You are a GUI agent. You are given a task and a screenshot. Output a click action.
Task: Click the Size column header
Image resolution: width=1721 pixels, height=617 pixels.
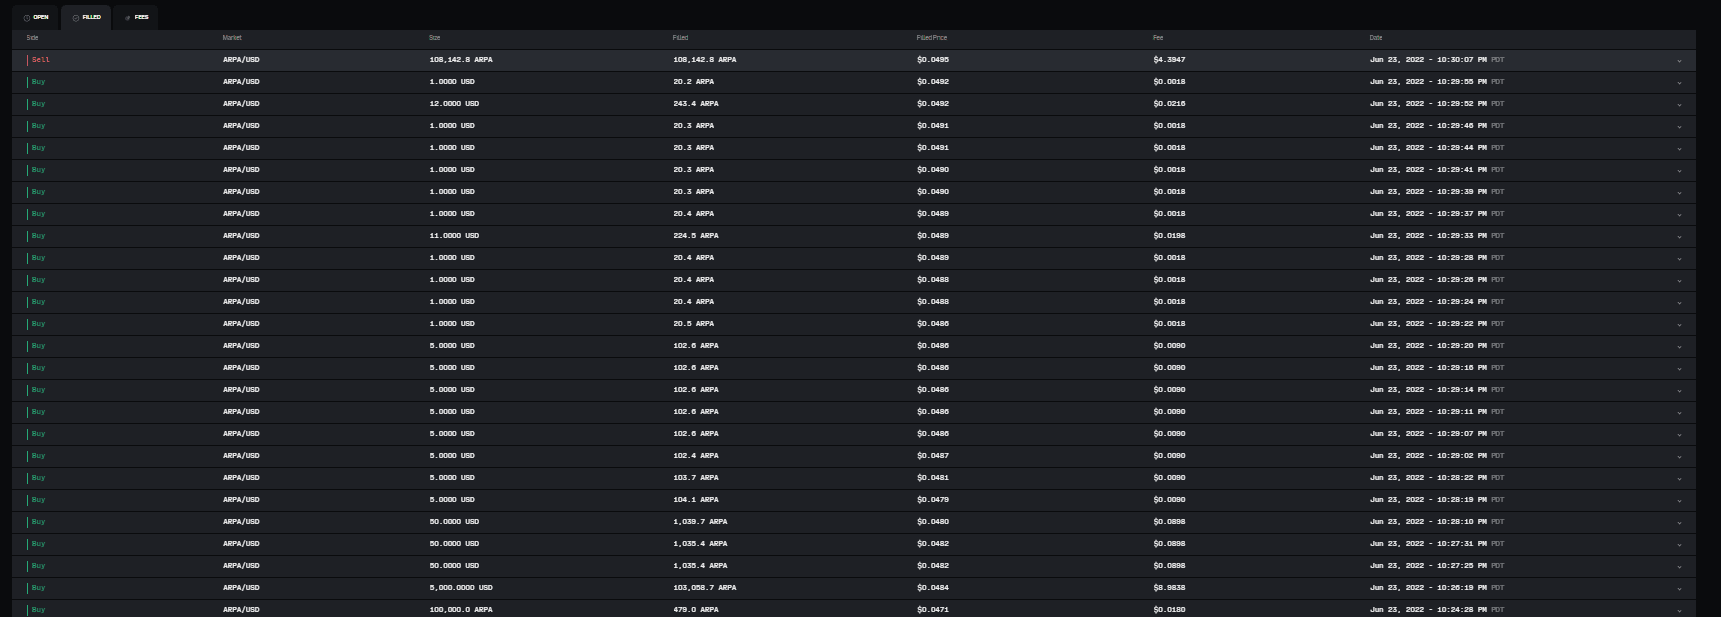[434, 38]
